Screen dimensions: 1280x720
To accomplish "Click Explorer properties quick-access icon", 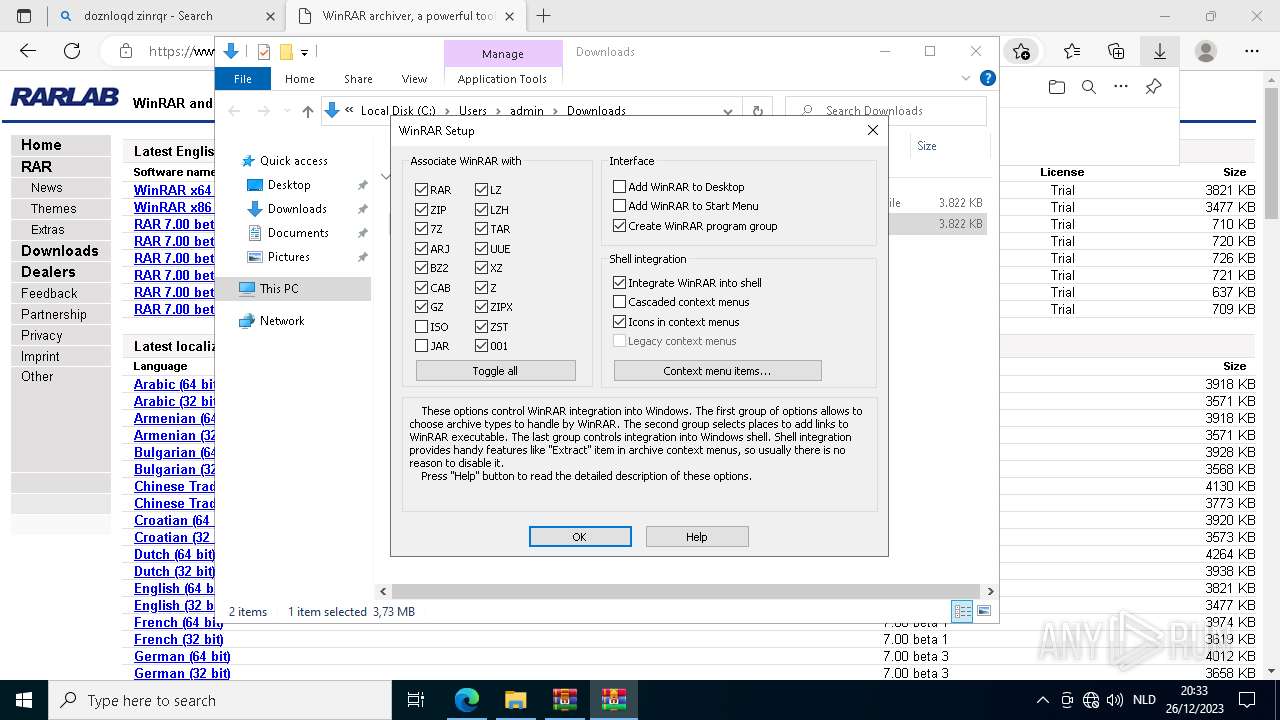I will point(264,52).
